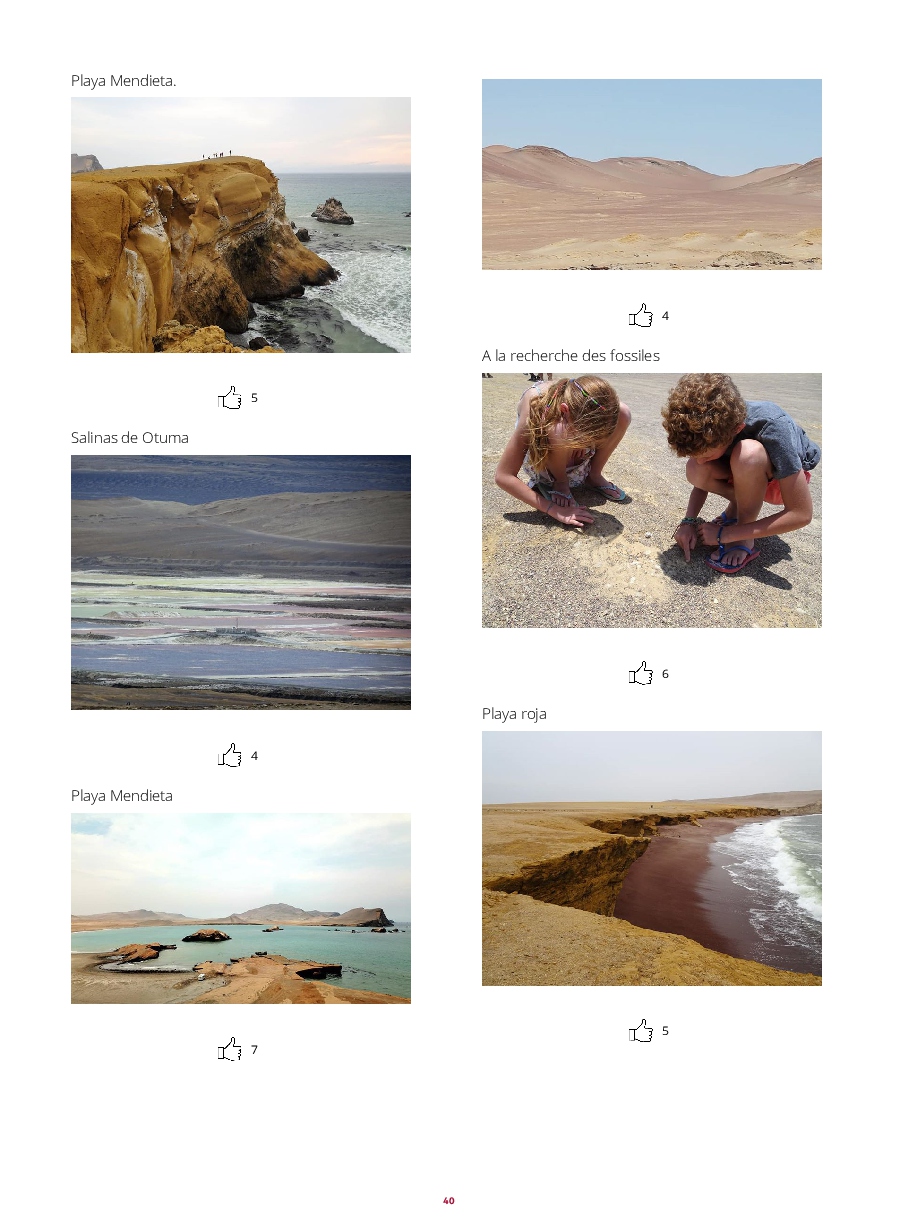This screenshot has height=1228, width=898.
Task: Select 'Playa Mendieta' caption above bay photo
Action: 122,796
